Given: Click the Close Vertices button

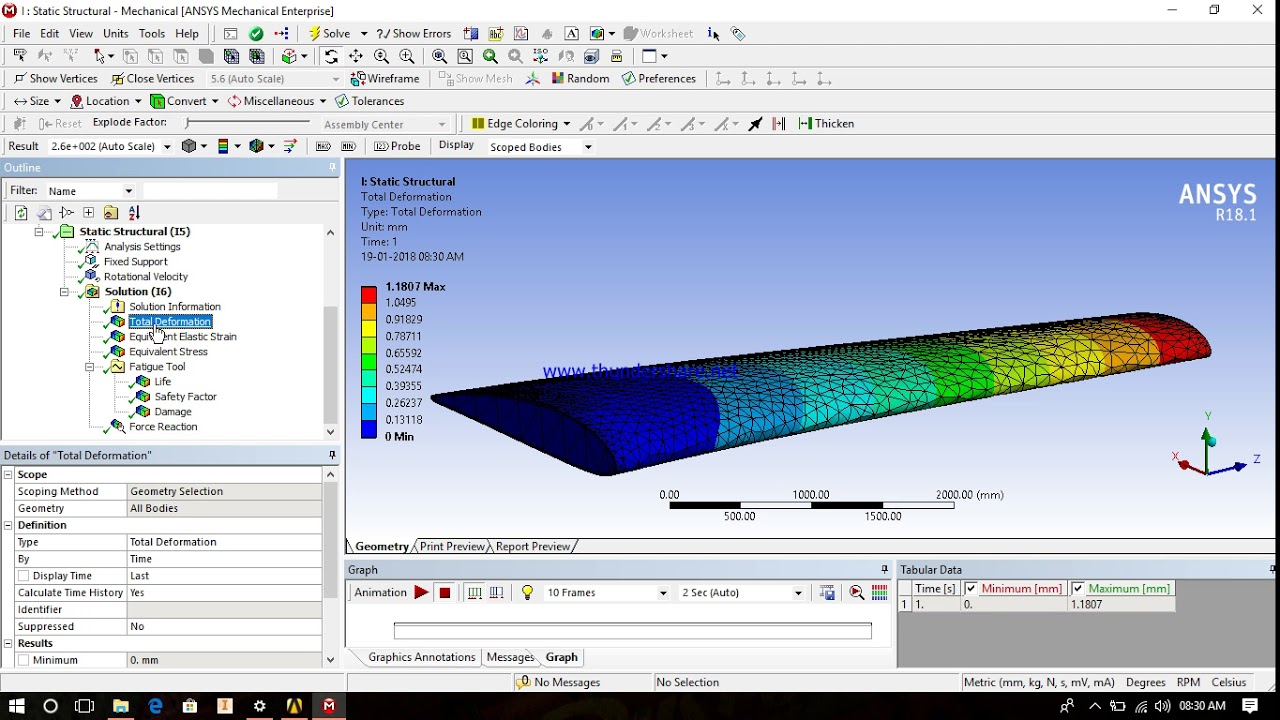Looking at the screenshot, I should pos(152,78).
